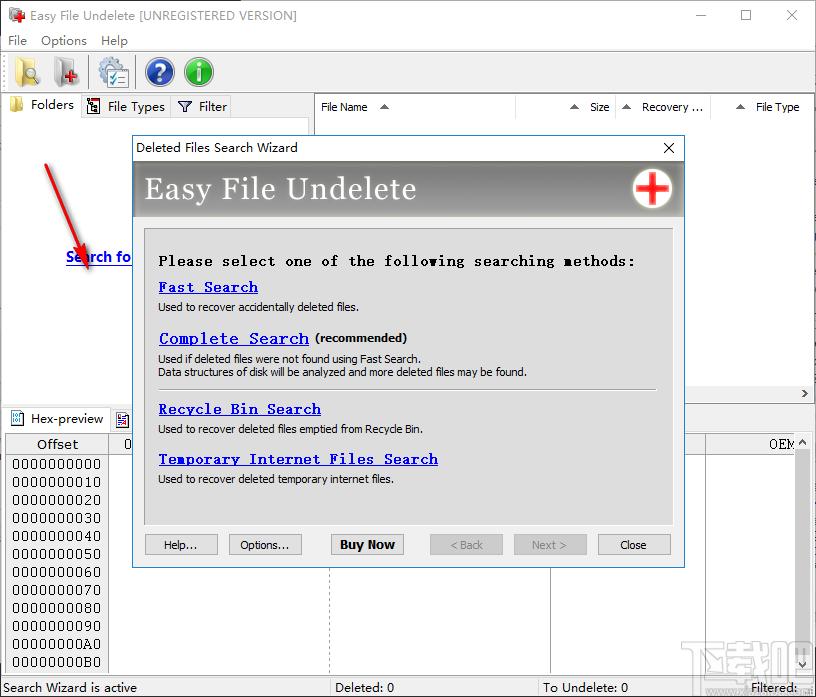Screen dimensions: 816x697
Task: Select offset row 0000000090
Action: (57, 626)
